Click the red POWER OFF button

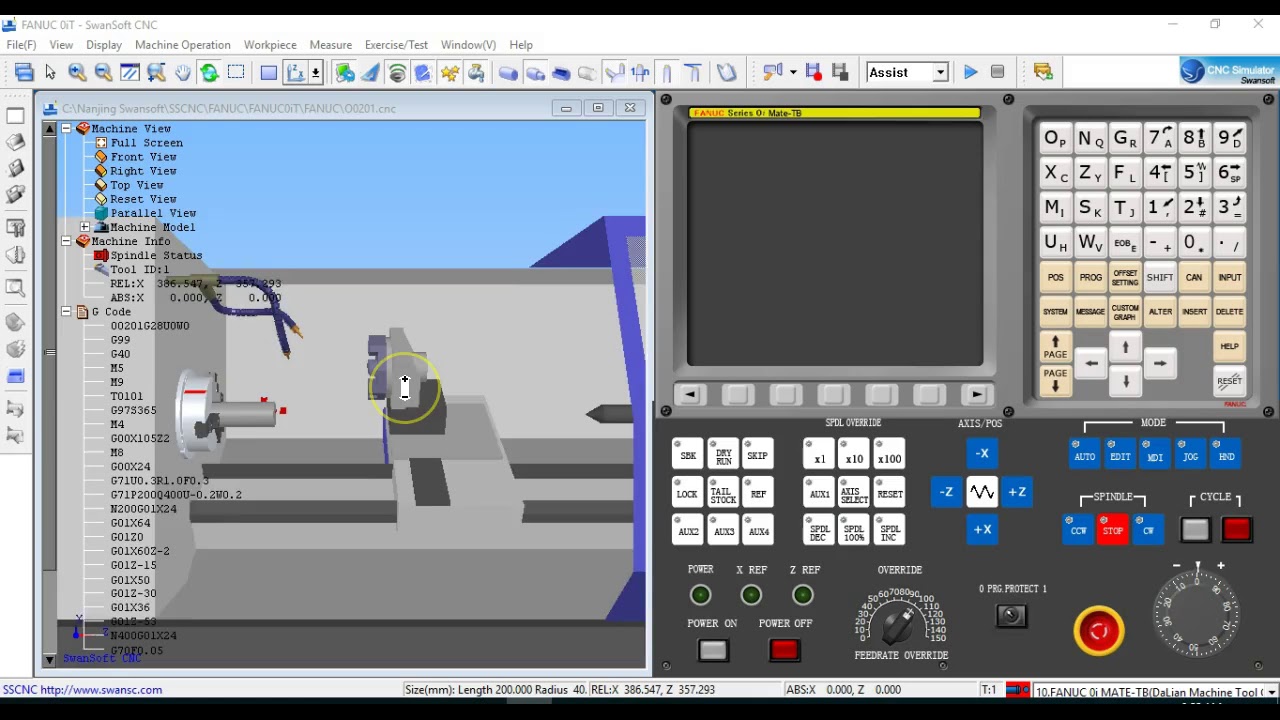click(785, 650)
